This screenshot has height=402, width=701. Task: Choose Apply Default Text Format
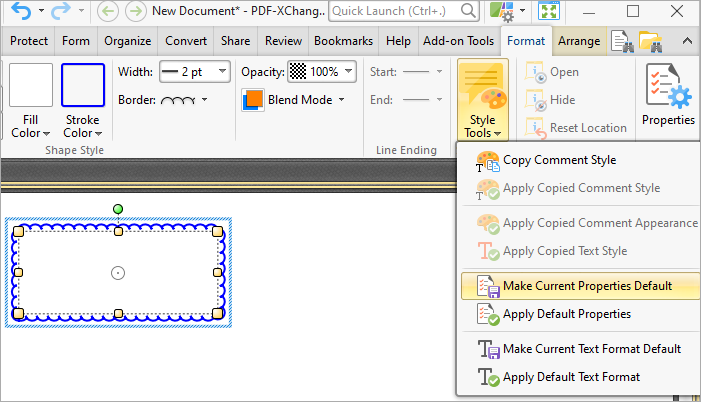[580, 377]
